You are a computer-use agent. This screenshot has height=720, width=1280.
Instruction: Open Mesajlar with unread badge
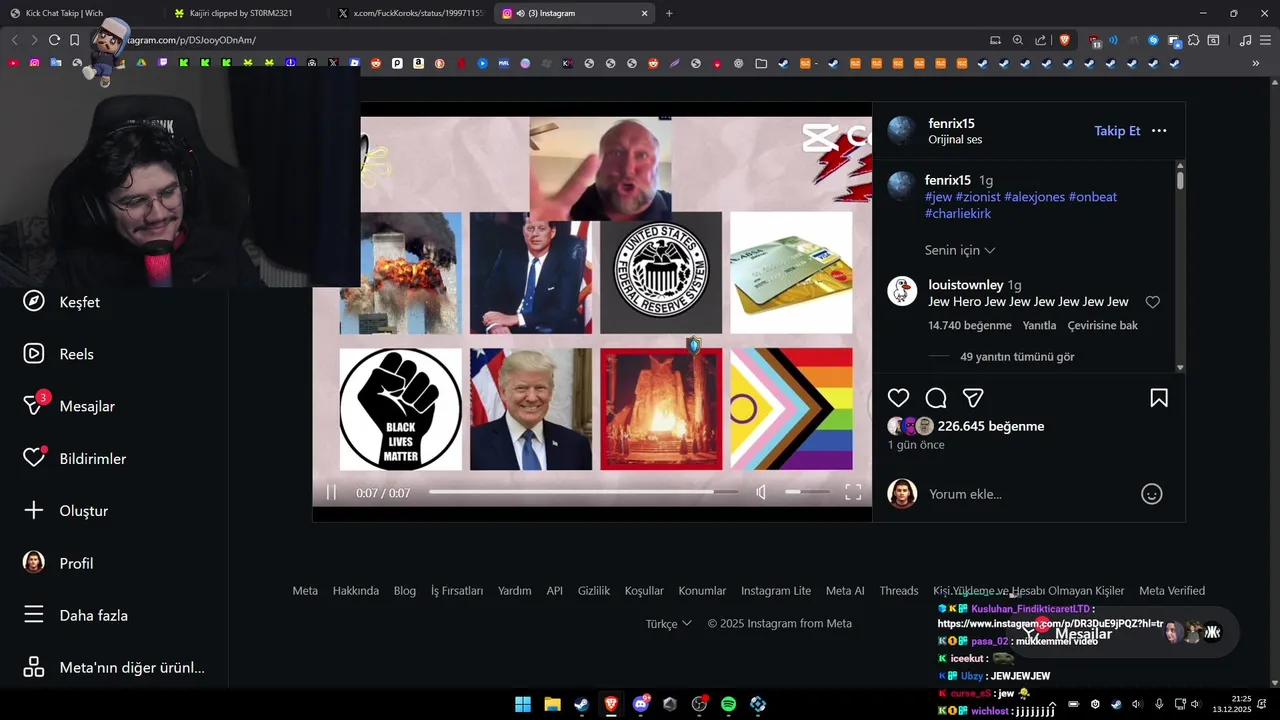click(69, 406)
